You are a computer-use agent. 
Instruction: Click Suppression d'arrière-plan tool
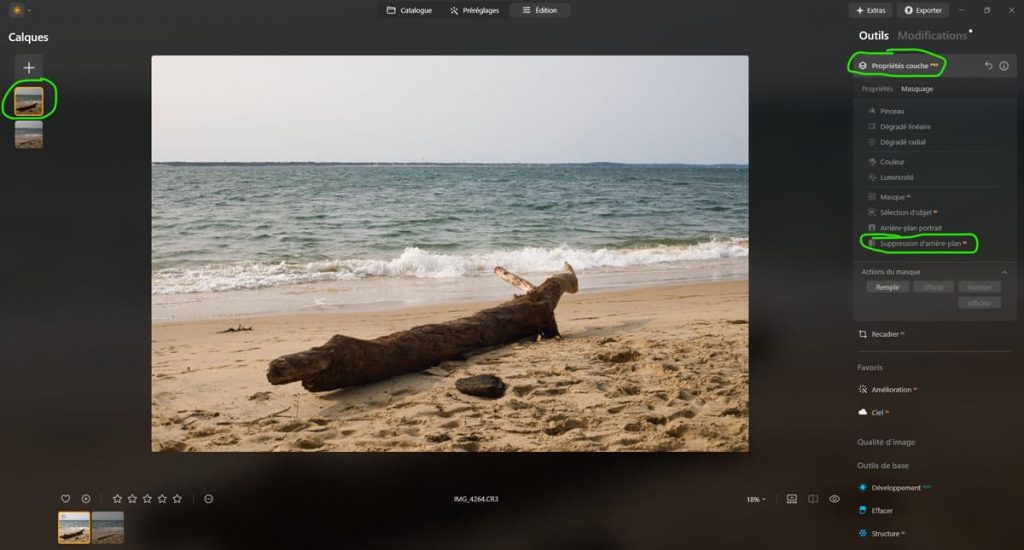(x=920, y=243)
